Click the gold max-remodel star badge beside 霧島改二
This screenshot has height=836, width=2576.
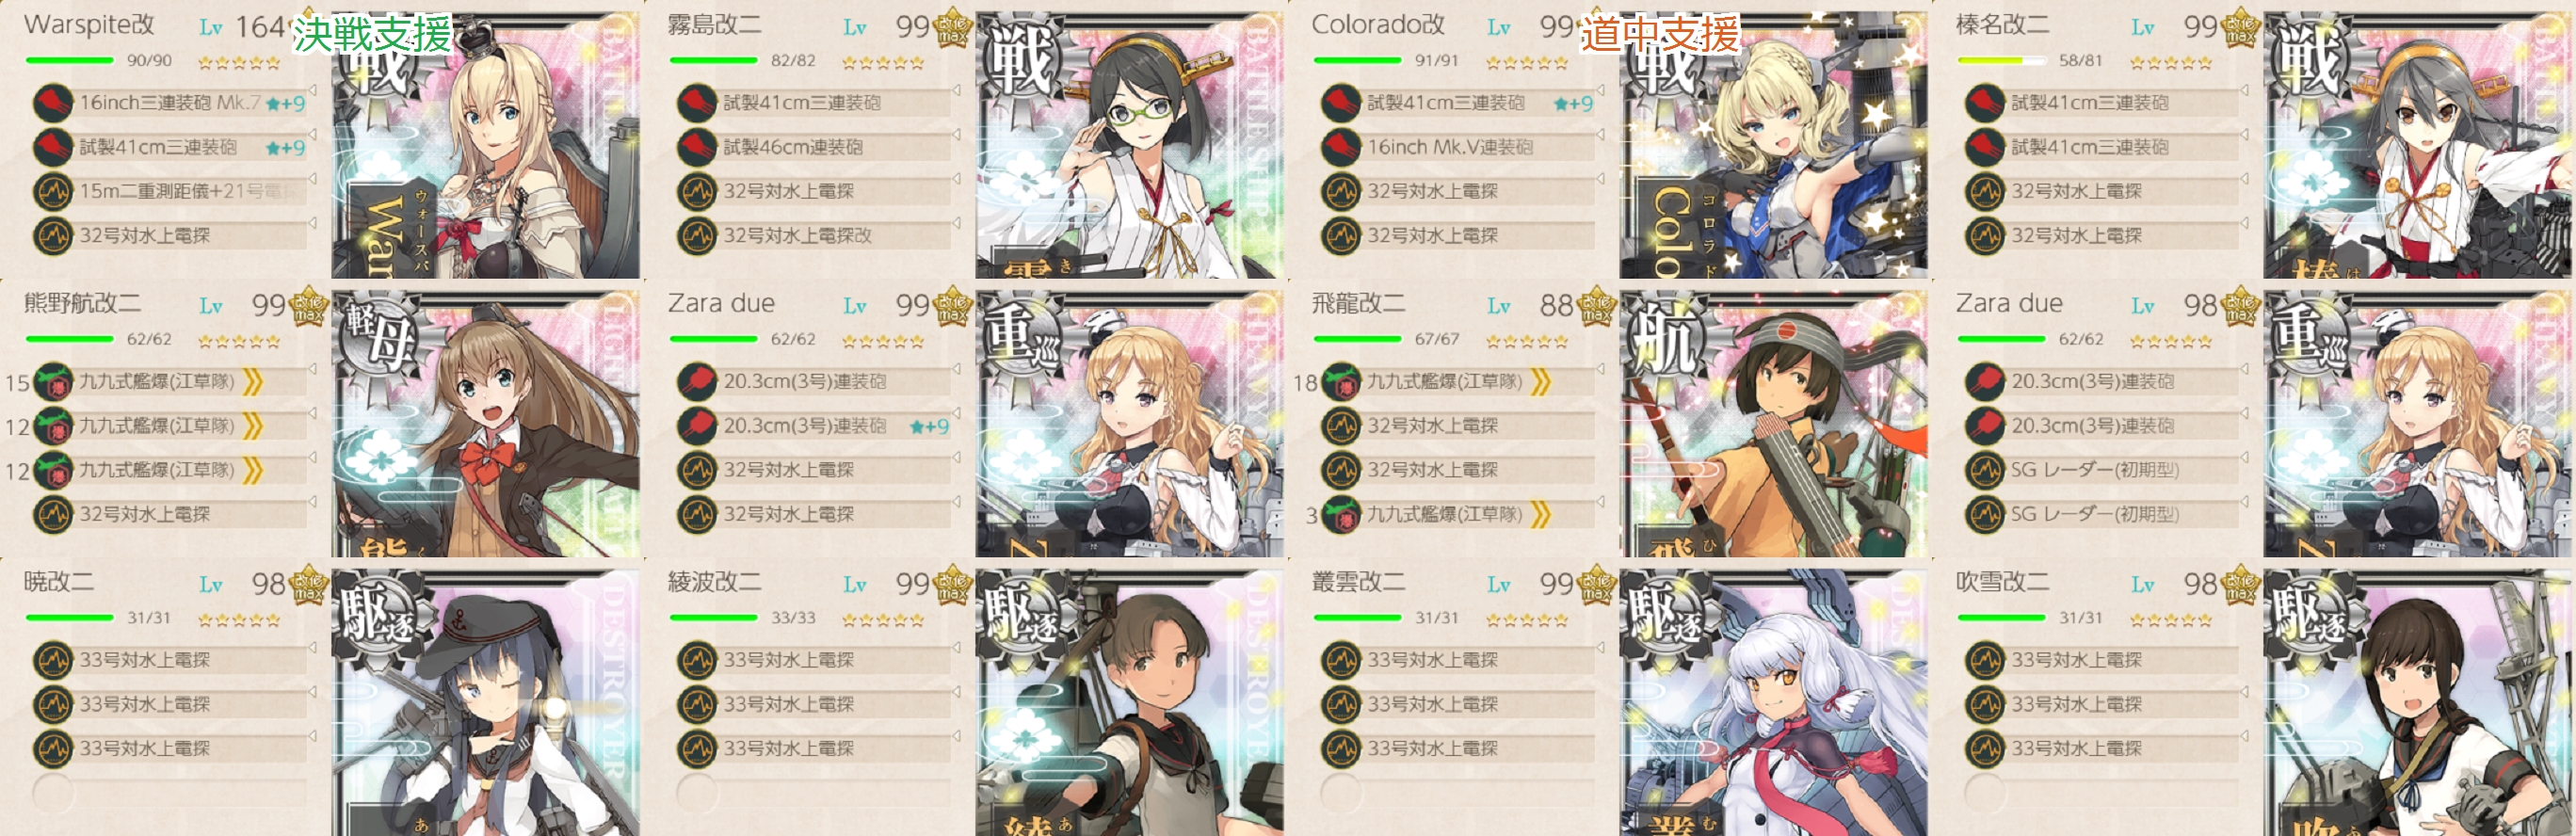952,29
